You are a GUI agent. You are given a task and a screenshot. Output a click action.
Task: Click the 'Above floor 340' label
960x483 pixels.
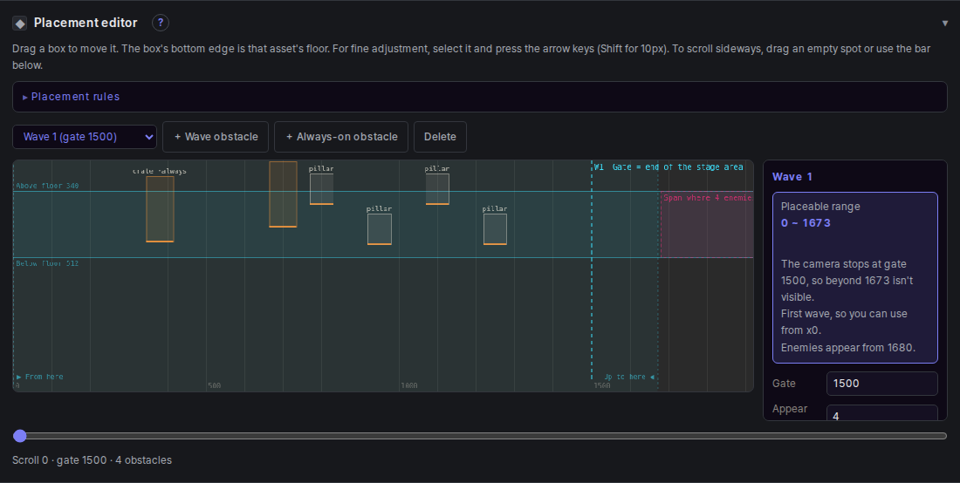click(x=47, y=185)
